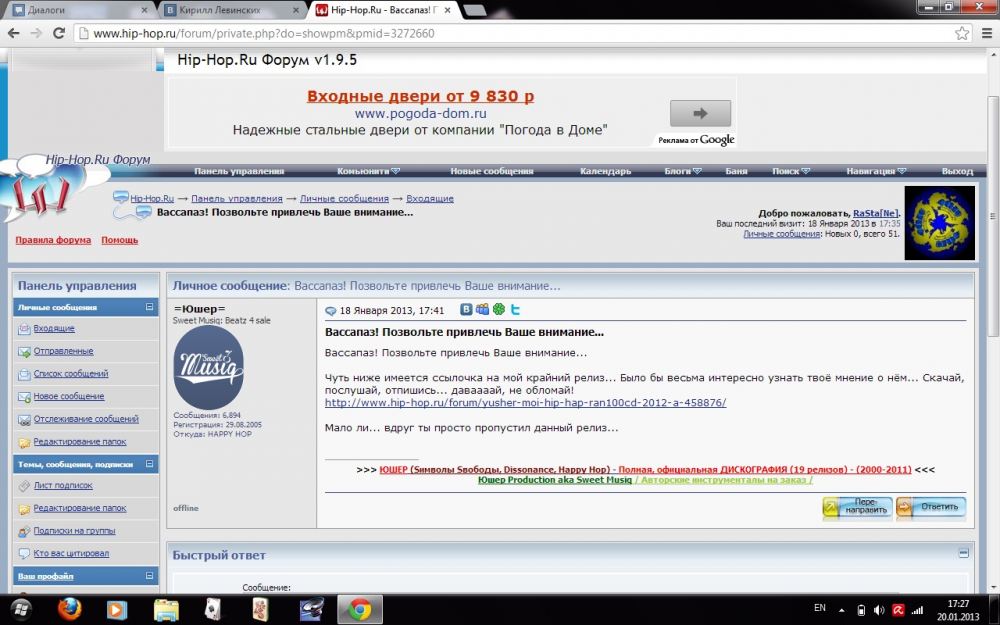Open Календарь in the forum navbar

point(605,171)
